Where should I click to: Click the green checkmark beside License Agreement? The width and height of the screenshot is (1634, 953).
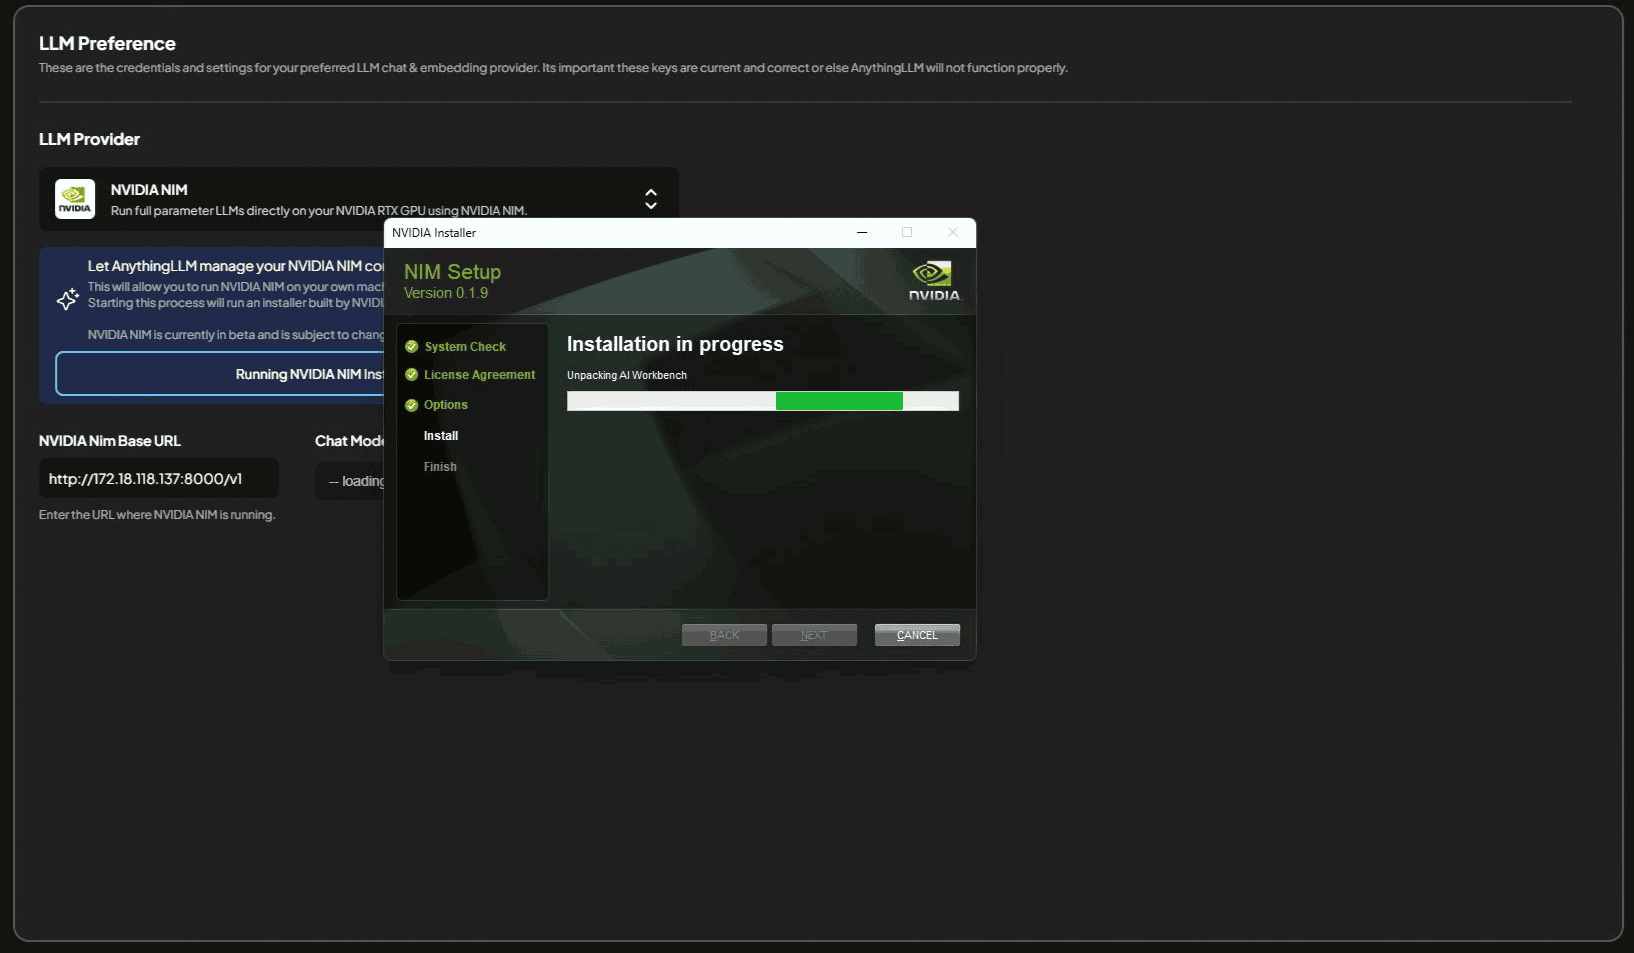[x=411, y=375]
